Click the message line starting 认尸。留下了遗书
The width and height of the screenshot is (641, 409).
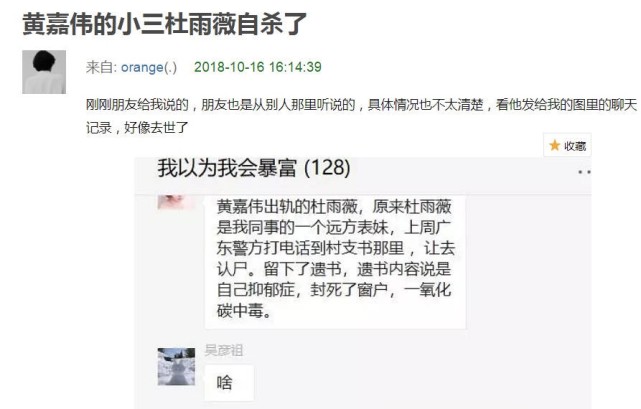[334, 269]
